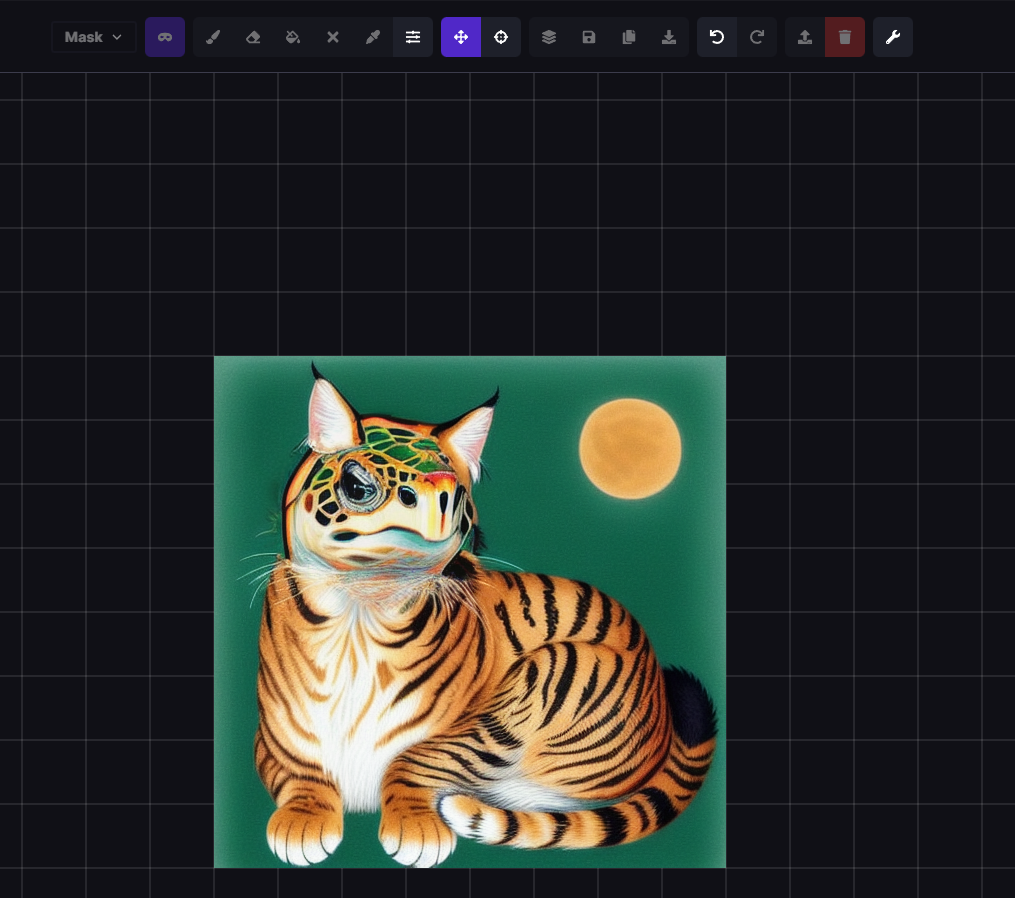1015x898 pixels.
Task: Undo the last canvas action
Action: 718,37
